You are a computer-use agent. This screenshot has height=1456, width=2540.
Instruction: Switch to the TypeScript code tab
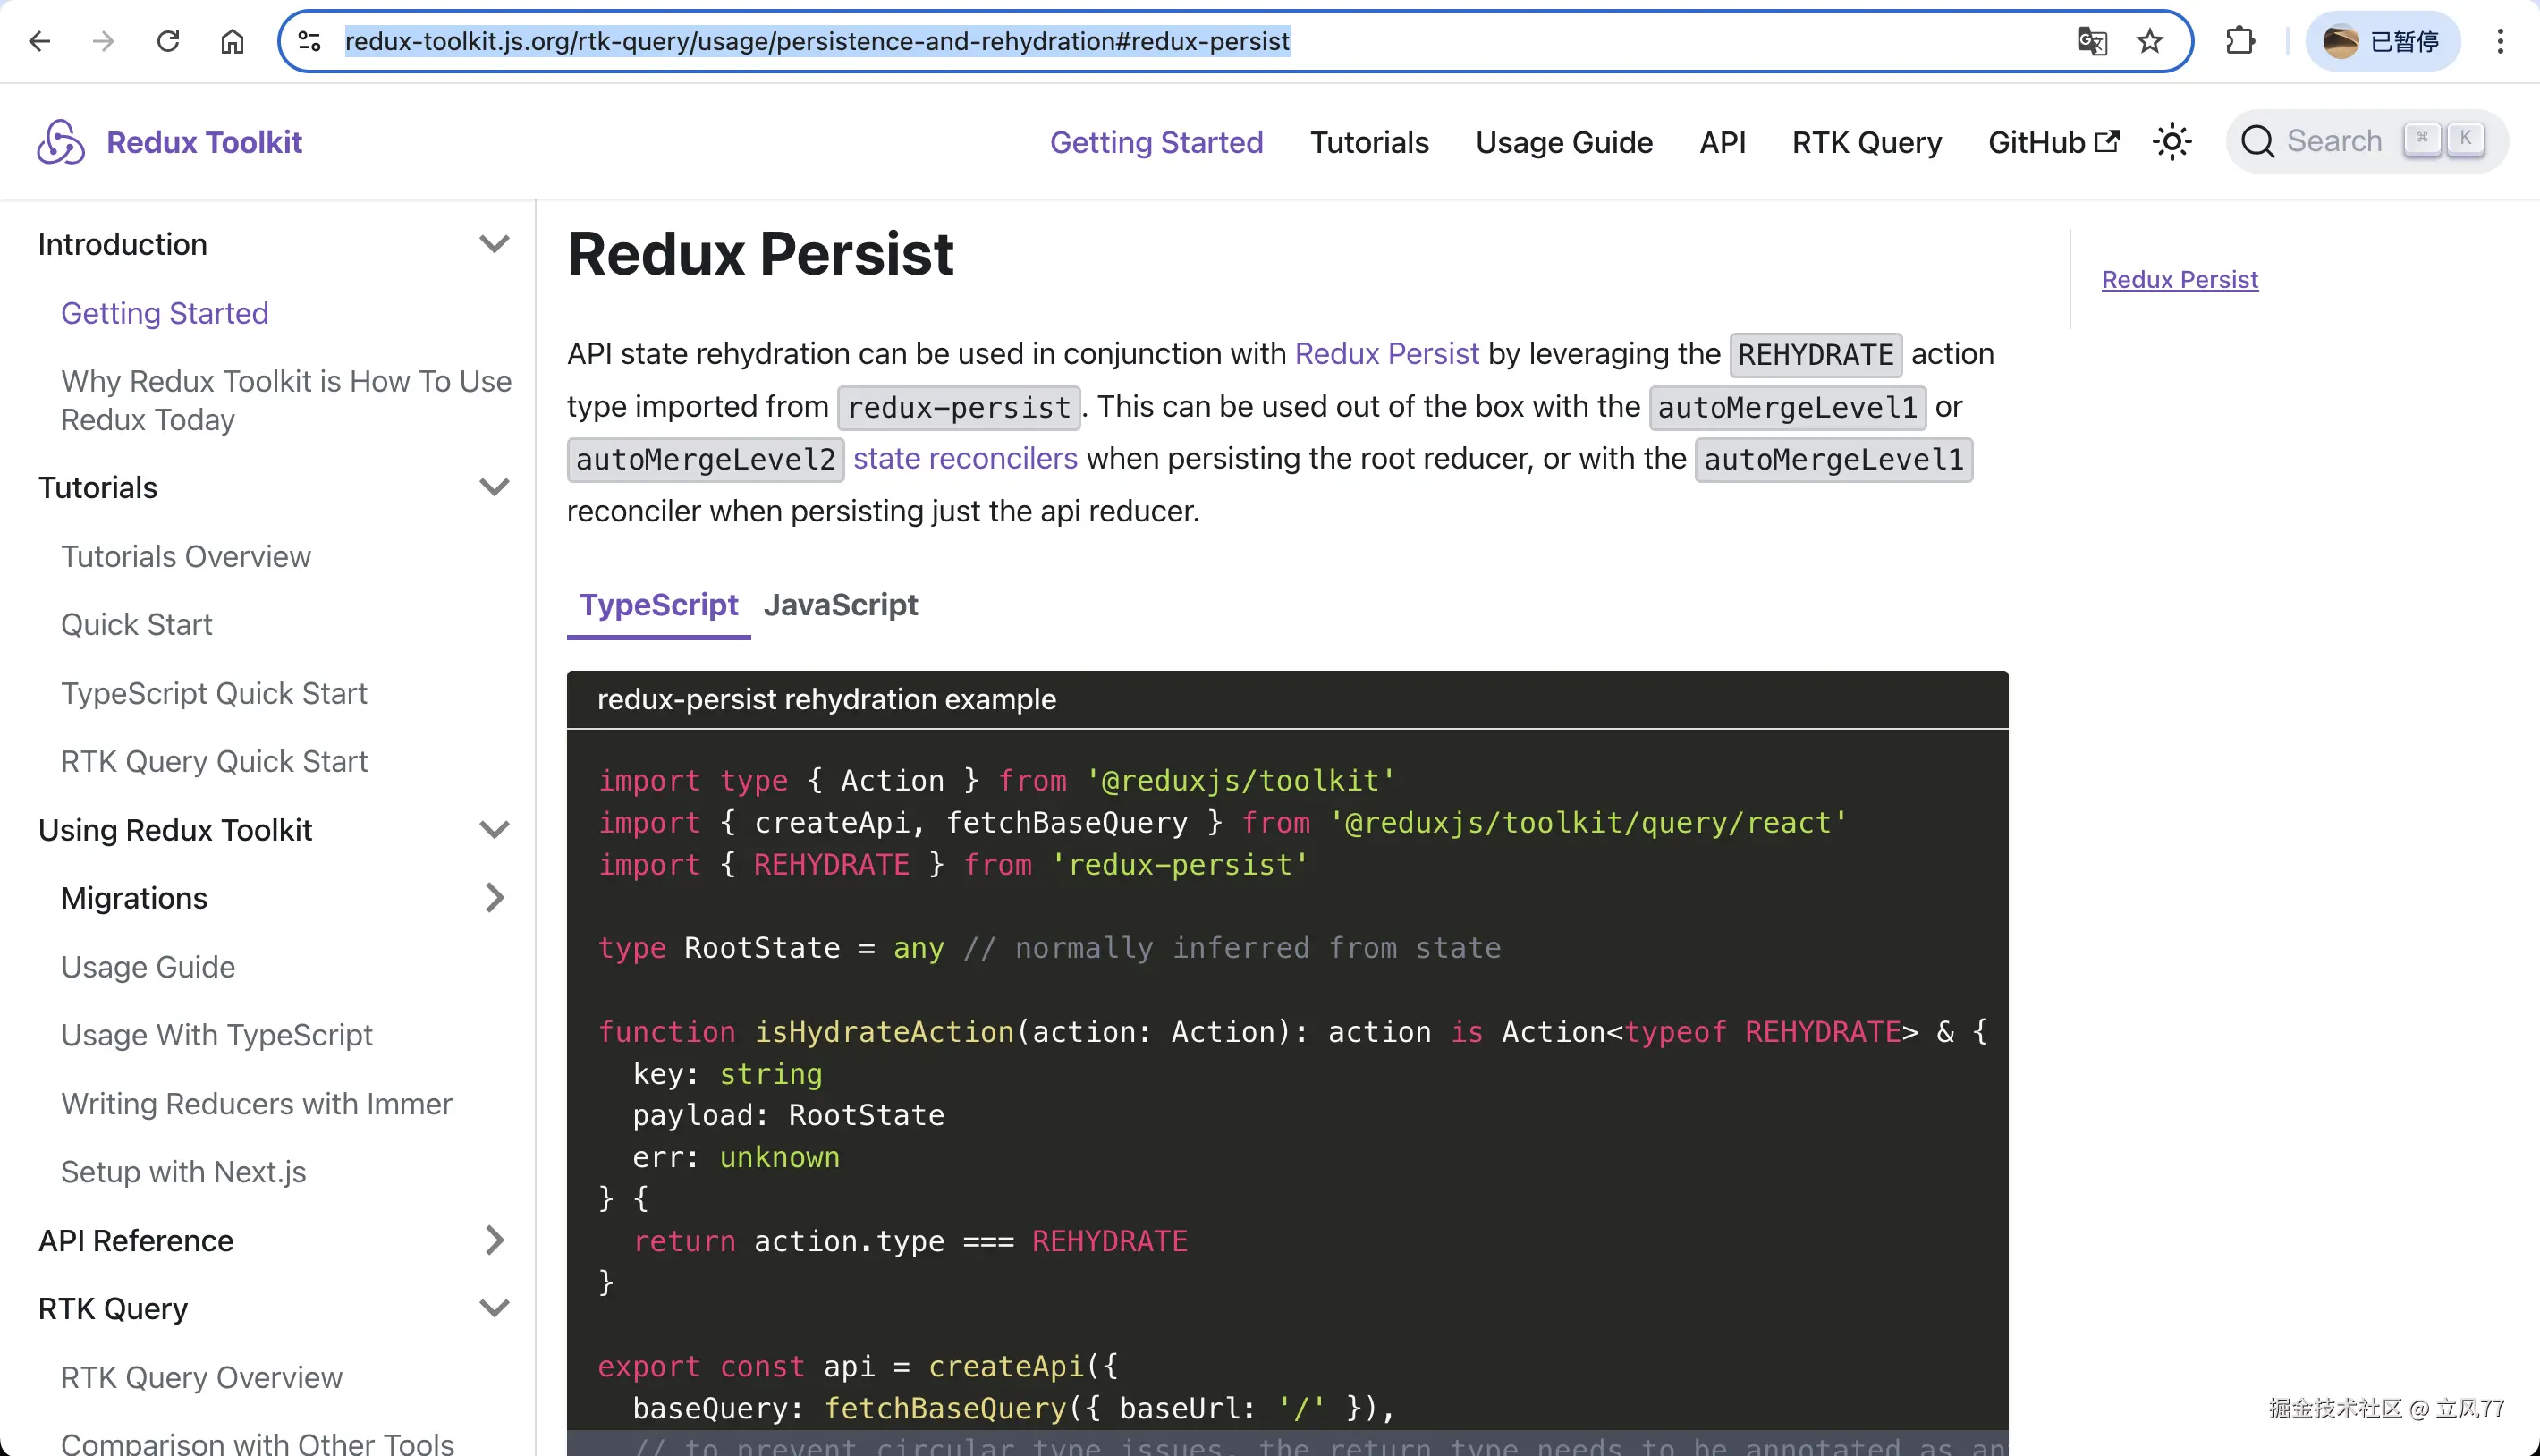pos(659,605)
